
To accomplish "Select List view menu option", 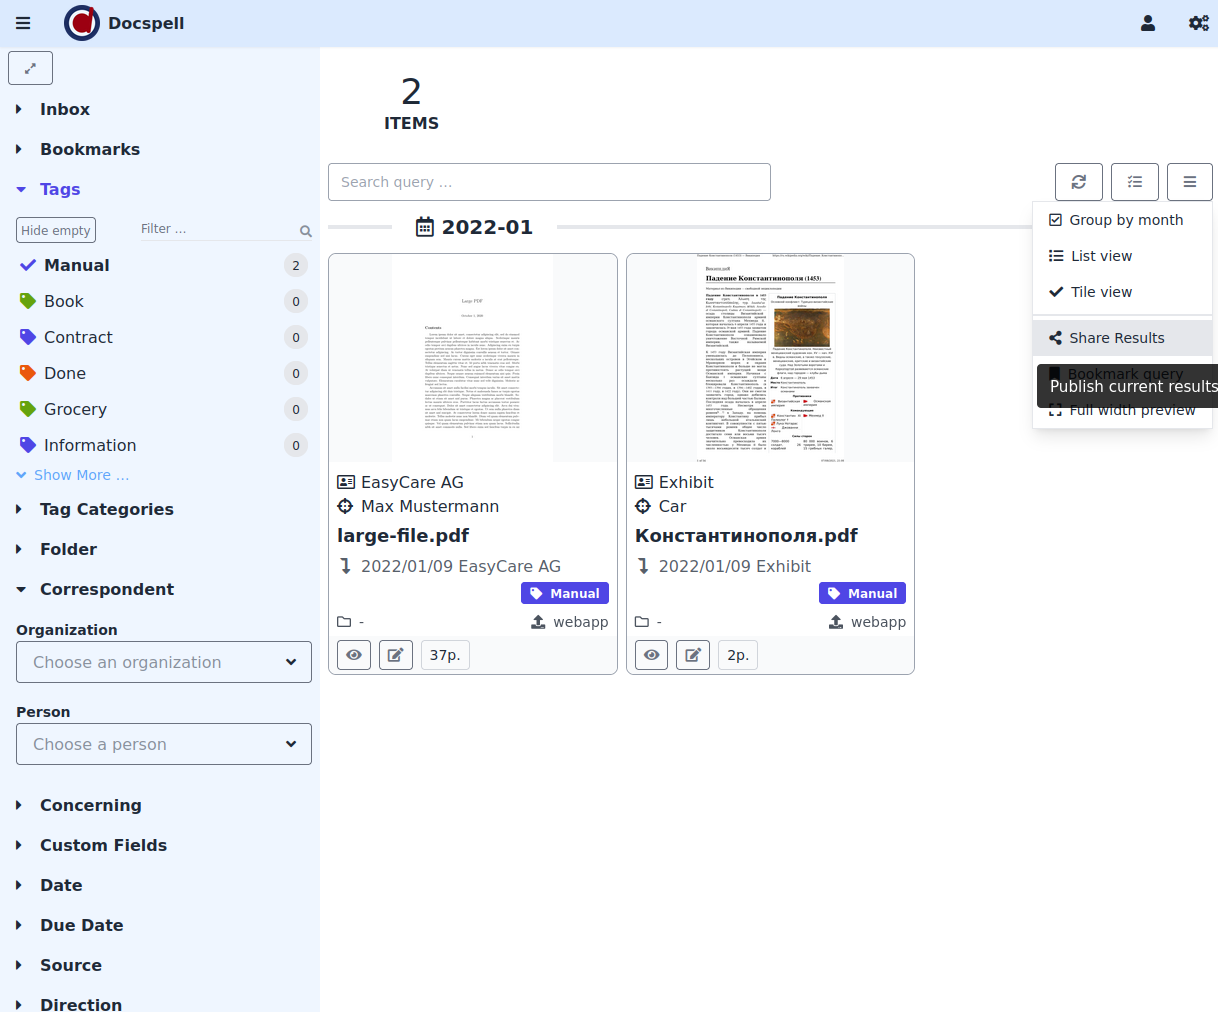I will click(x=1101, y=256).
